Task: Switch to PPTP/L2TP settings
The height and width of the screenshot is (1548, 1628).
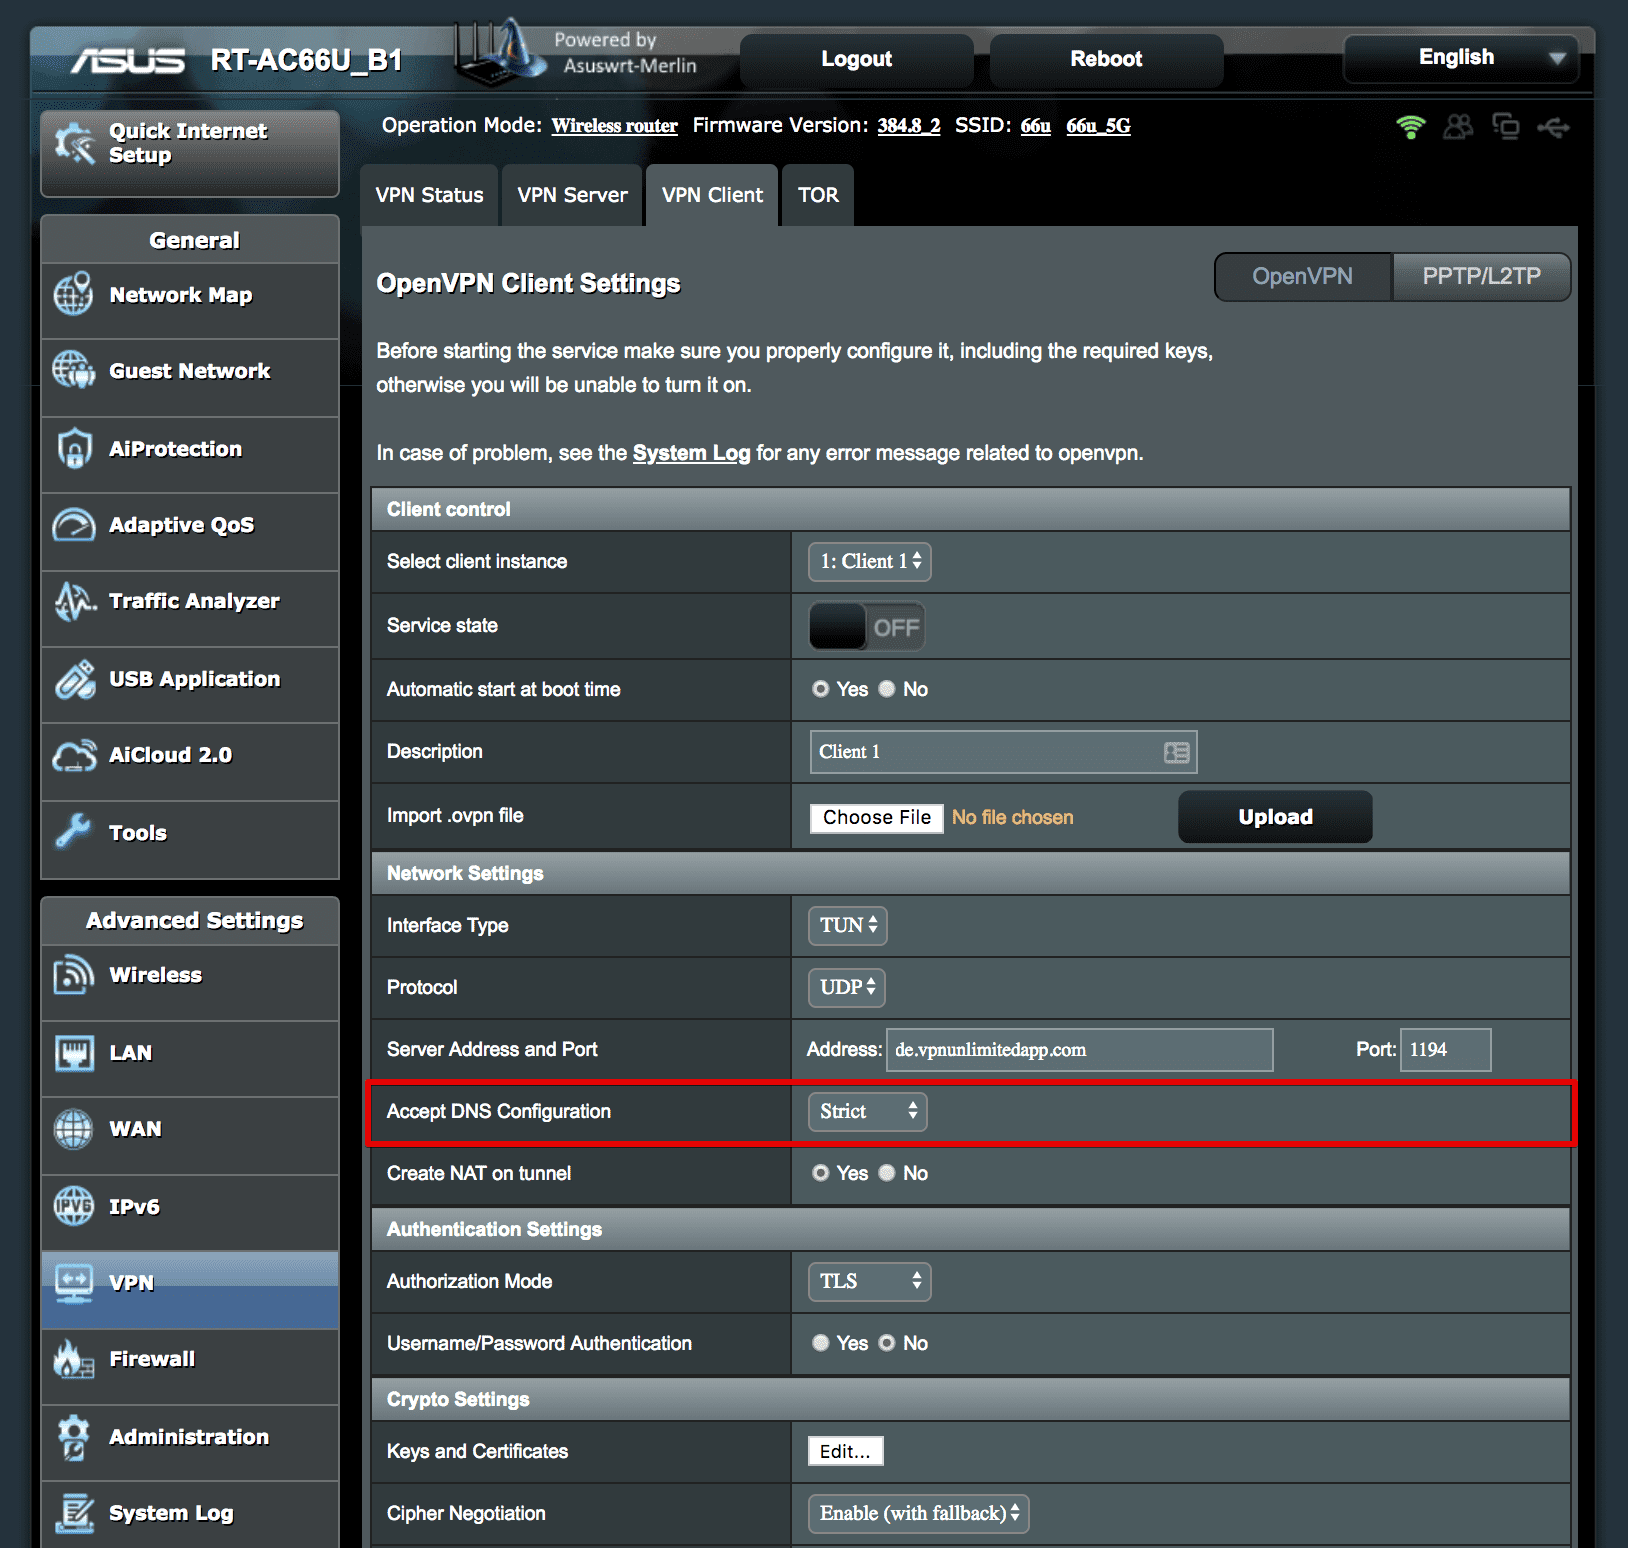Action: pos(1481,277)
